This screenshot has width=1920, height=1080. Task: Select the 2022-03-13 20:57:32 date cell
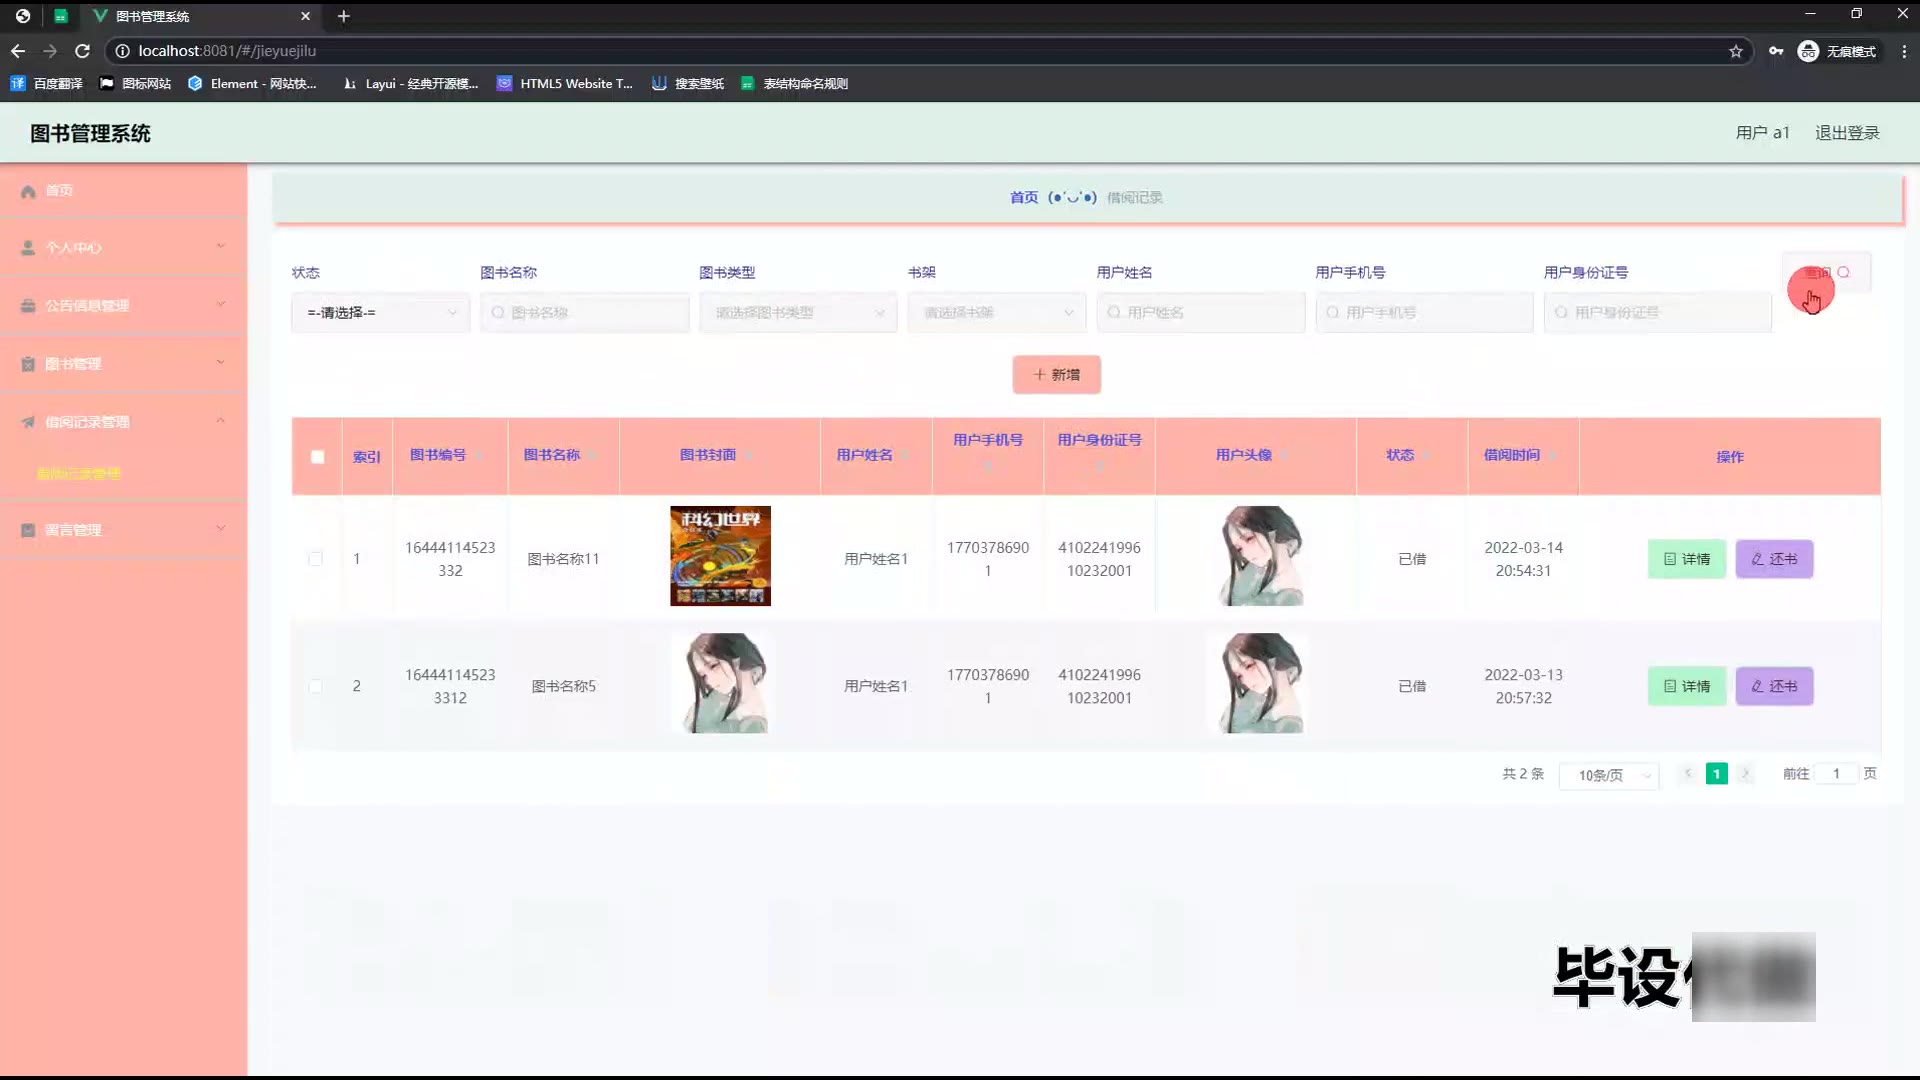point(1523,686)
